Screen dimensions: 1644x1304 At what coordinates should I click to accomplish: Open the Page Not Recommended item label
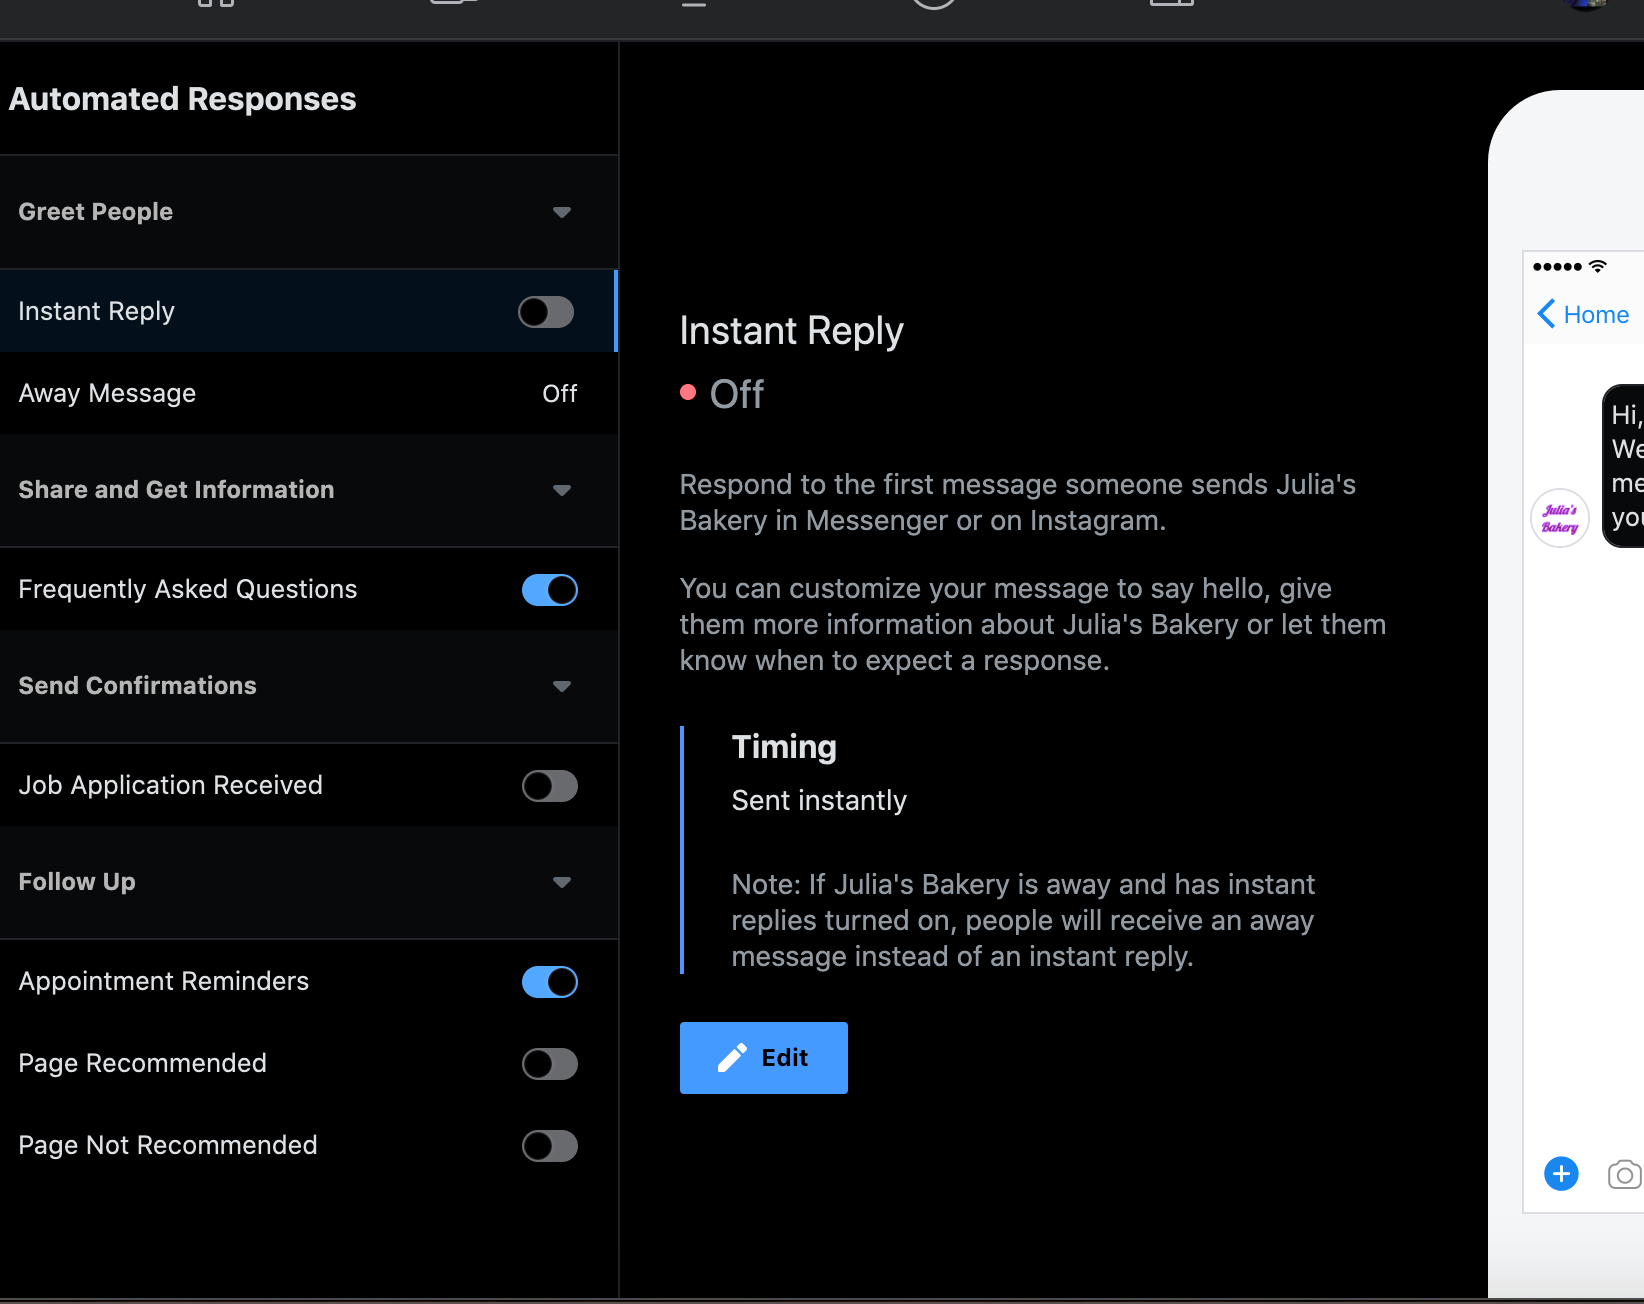click(x=168, y=1145)
